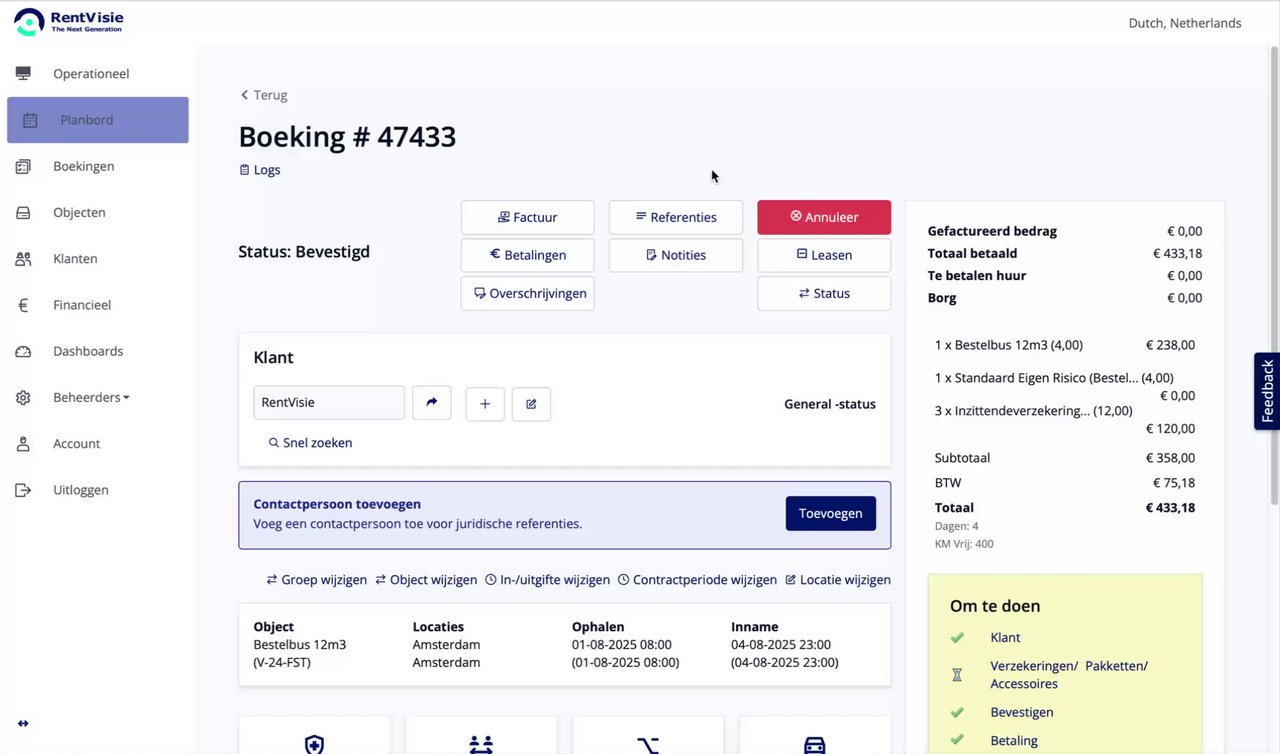1280x754 pixels.
Task: Open the Feedback side tab
Action: pos(1267,391)
